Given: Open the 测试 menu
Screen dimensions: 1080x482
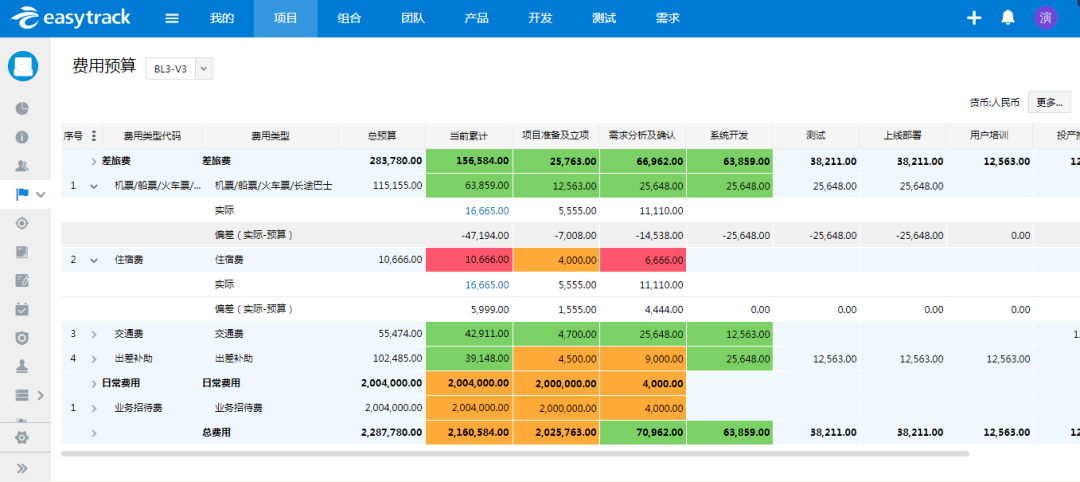Looking at the screenshot, I should [x=603, y=19].
